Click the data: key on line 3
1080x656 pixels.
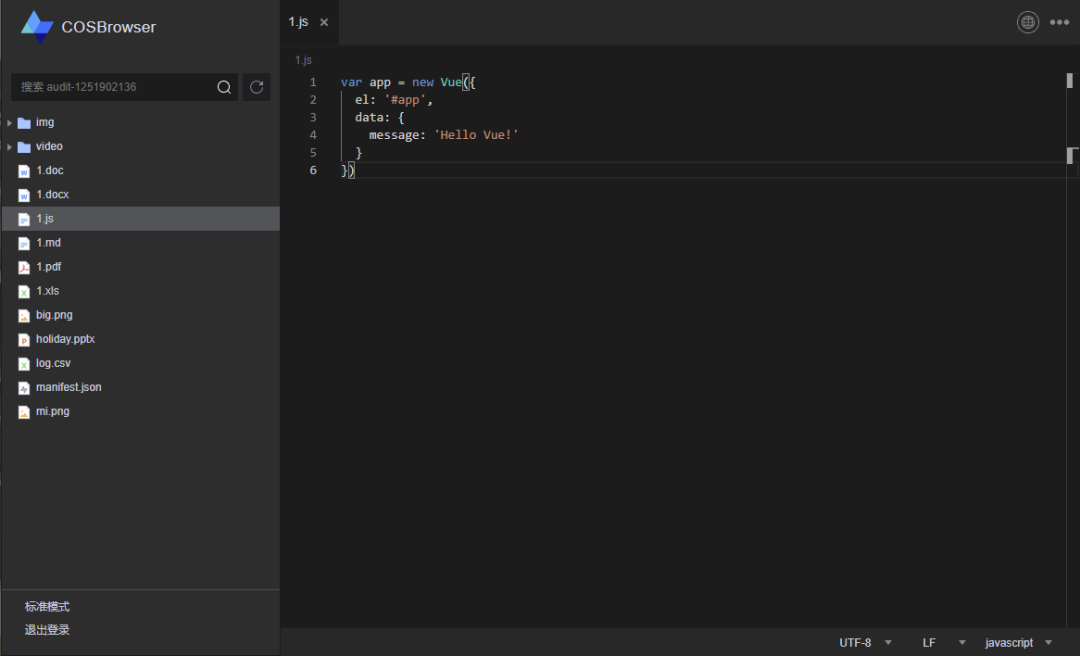[x=372, y=117]
